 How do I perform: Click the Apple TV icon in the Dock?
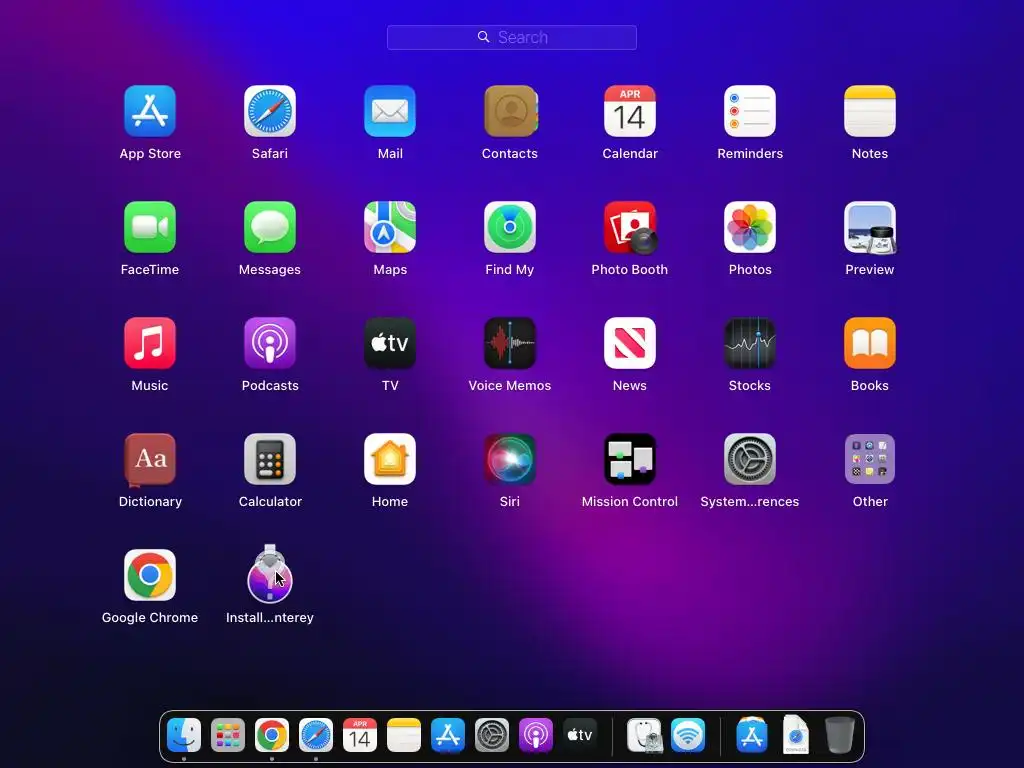[x=580, y=735]
